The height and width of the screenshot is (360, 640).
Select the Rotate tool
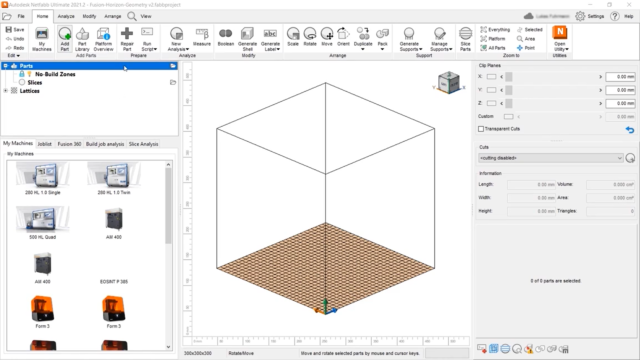(x=310, y=37)
